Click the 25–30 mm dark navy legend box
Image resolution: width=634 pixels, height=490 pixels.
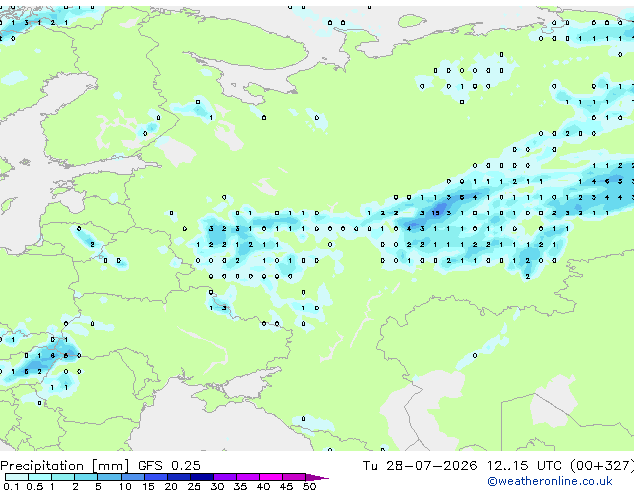202,477
